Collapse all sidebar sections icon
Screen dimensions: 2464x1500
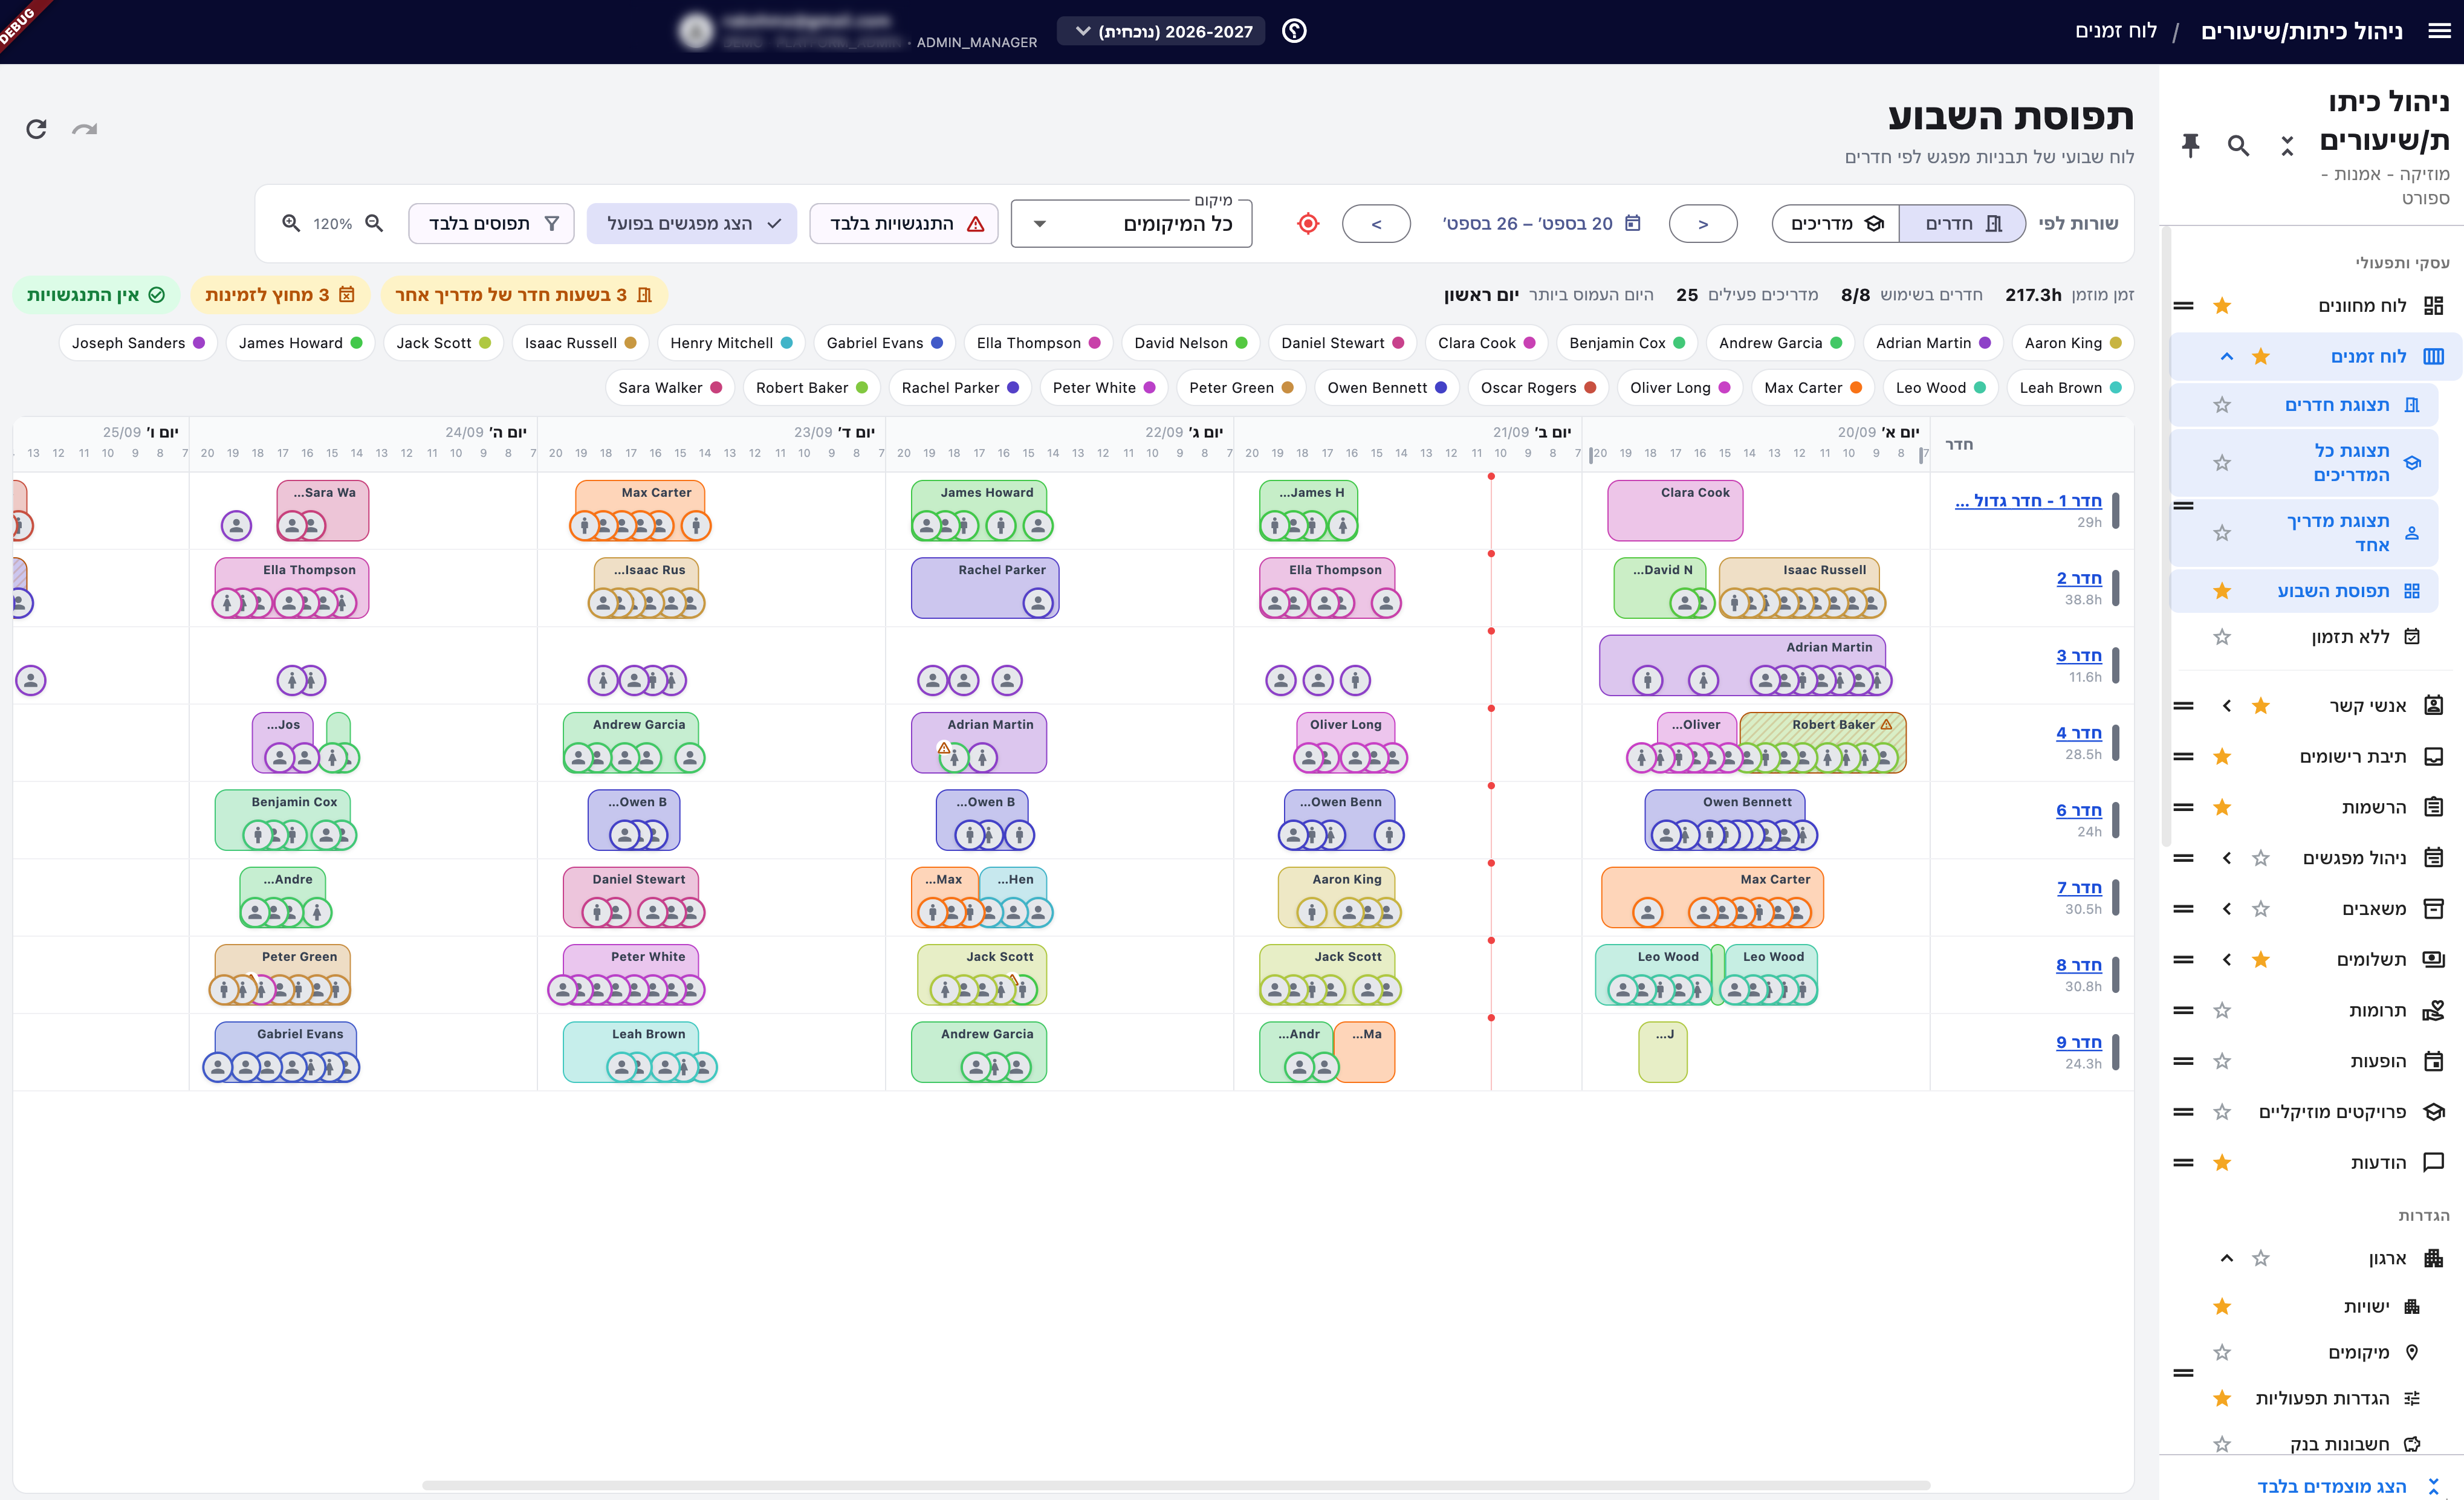point(2287,146)
